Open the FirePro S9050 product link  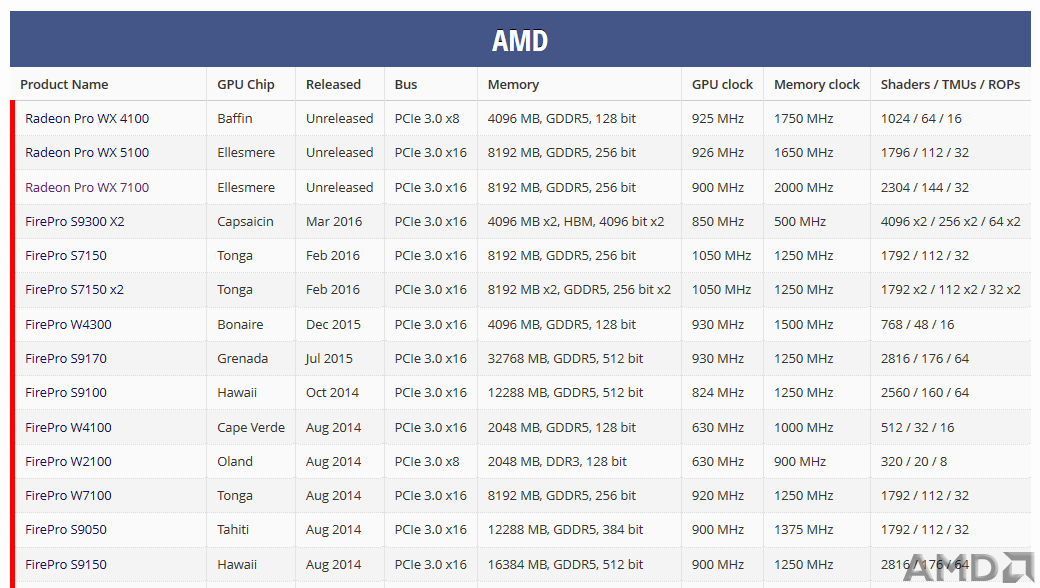tap(66, 530)
